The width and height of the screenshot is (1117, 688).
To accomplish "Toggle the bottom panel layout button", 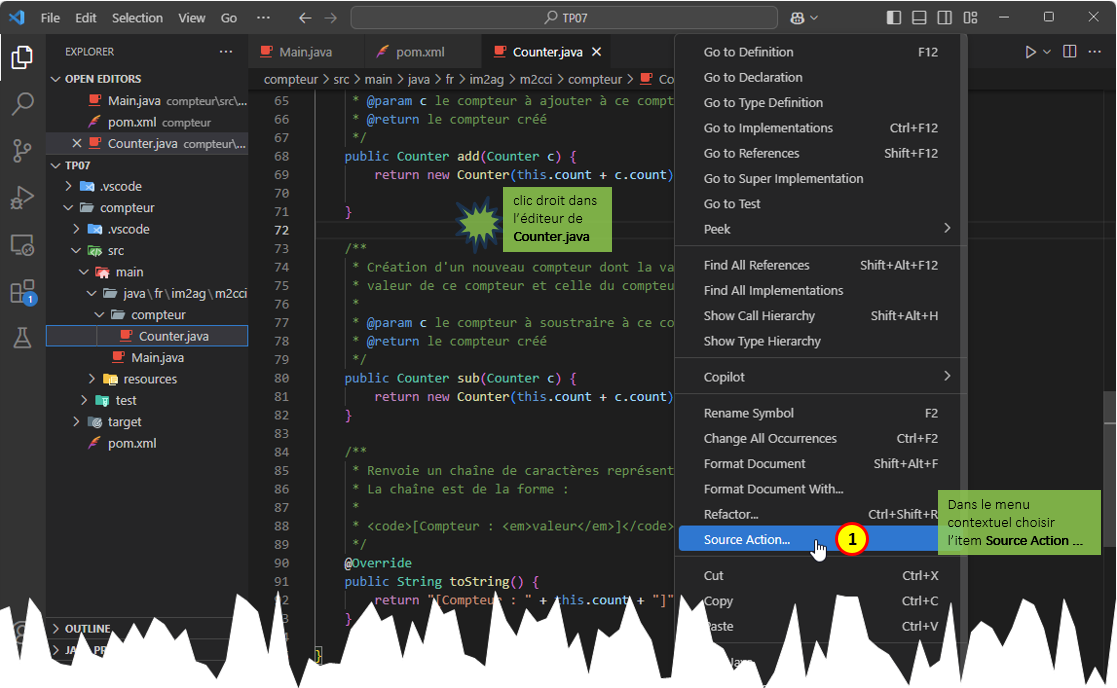I will pos(919,18).
